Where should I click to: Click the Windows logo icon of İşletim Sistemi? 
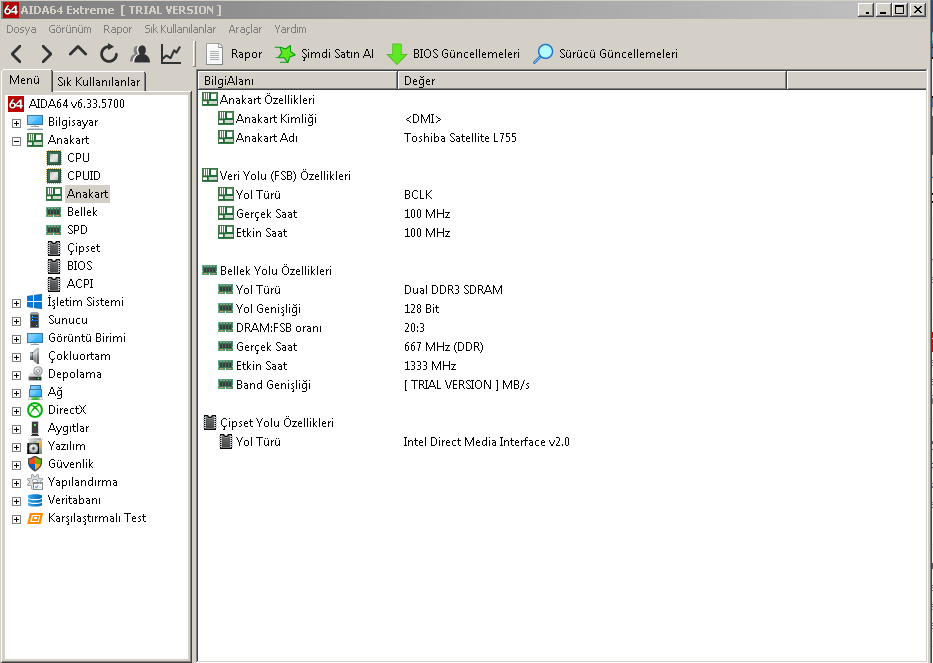[x=35, y=302]
